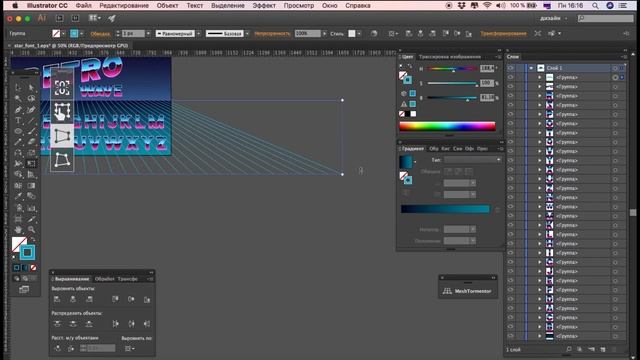Collapse the Слой 1 layer tree
Image resolution: width=640 pixels, height=360 pixels.
(531, 68)
